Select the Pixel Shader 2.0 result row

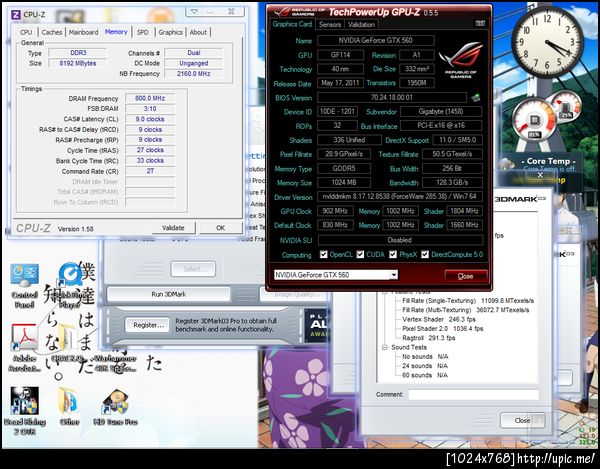pos(443,328)
